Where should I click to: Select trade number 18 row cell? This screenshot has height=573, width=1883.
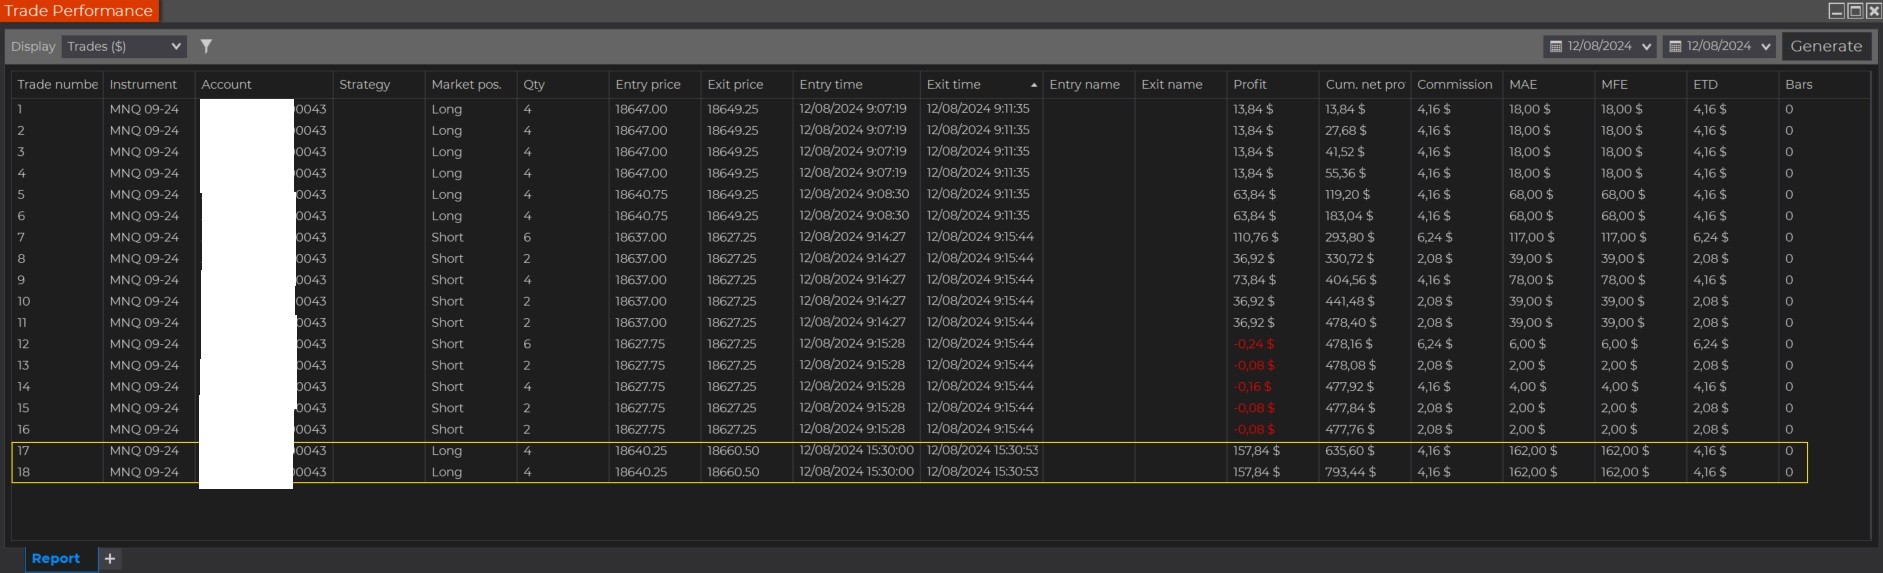(x=57, y=472)
